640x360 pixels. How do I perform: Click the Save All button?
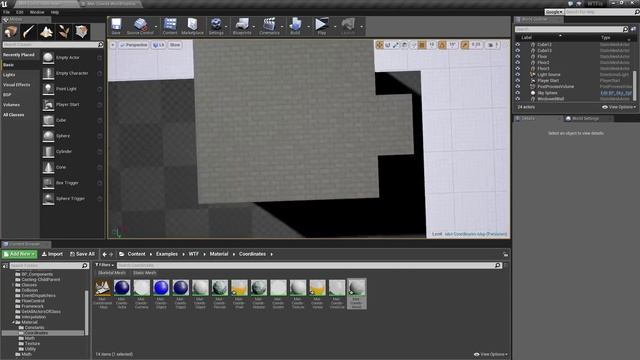[82, 254]
